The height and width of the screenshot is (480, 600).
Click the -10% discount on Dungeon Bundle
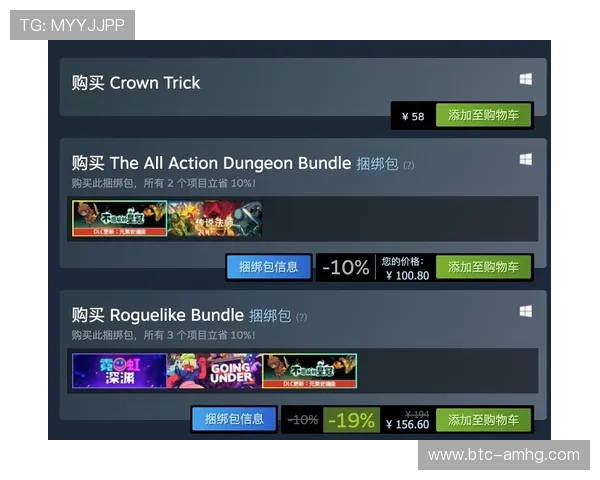(x=346, y=267)
